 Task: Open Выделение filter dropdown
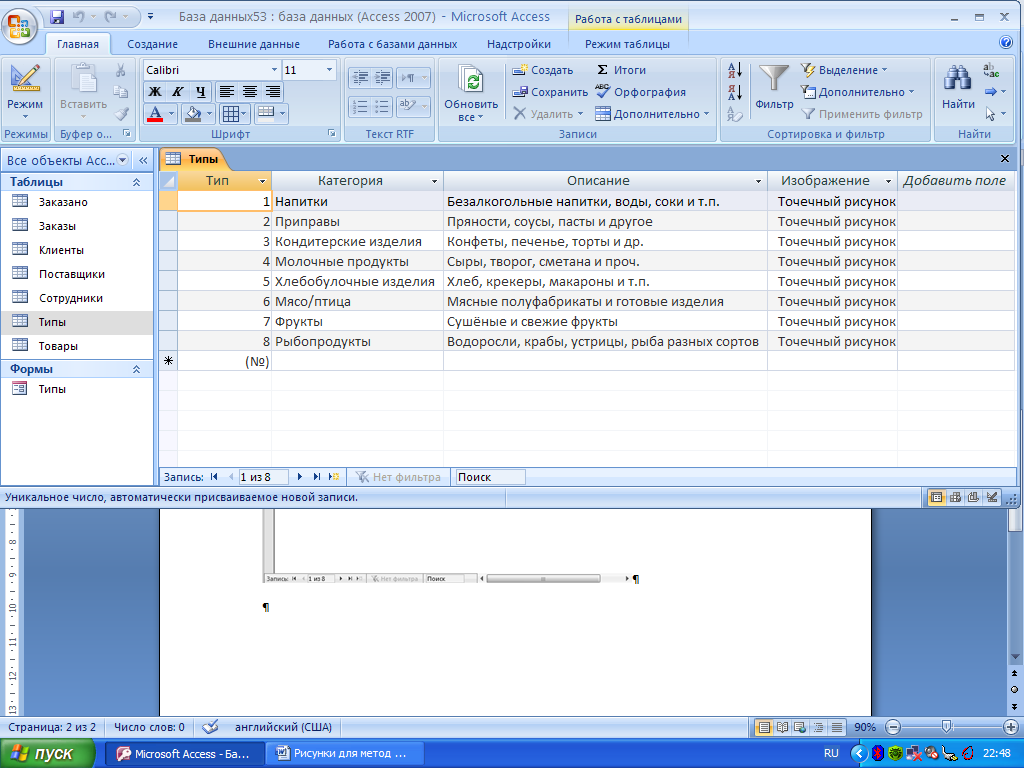click(x=844, y=70)
